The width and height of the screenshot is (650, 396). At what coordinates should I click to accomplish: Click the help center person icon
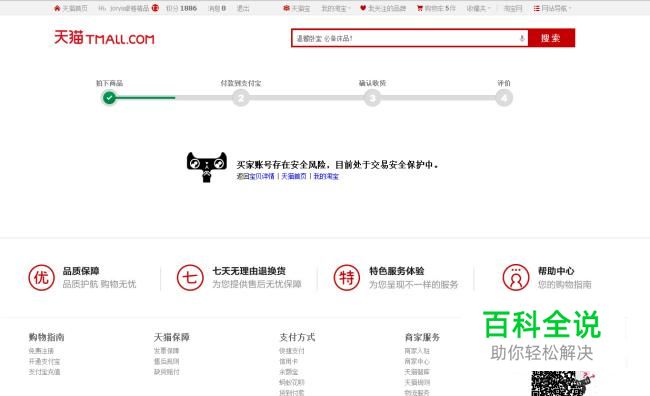[516, 277]
